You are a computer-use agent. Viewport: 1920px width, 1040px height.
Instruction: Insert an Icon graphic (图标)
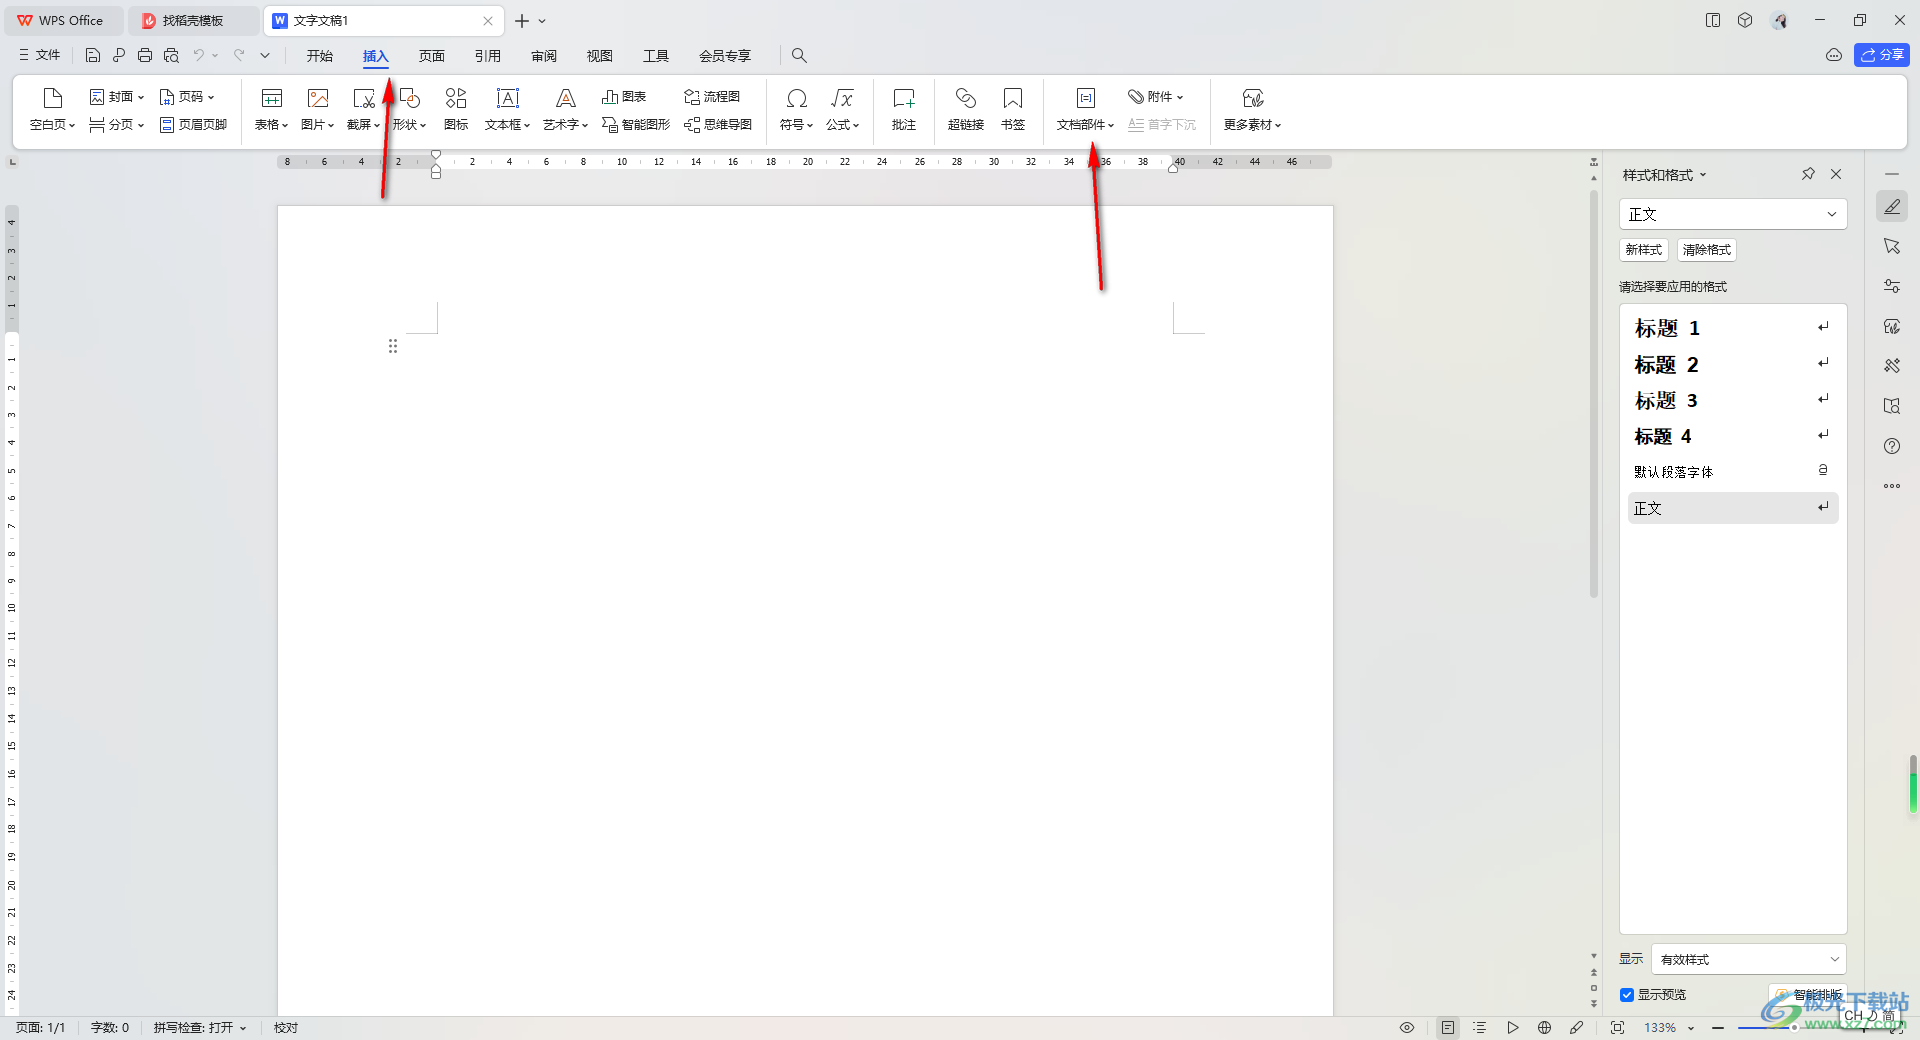(456, 98)
